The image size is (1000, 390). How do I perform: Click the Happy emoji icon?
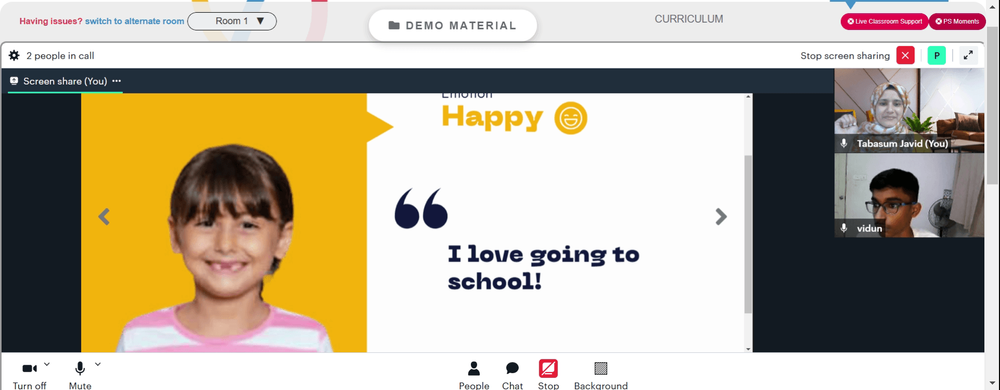point(571,118)
